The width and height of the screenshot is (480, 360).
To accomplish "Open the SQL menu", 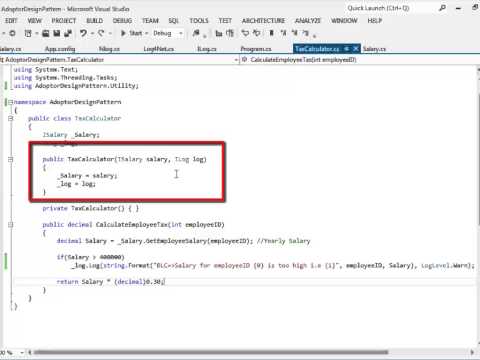I will tap(174, 21).
